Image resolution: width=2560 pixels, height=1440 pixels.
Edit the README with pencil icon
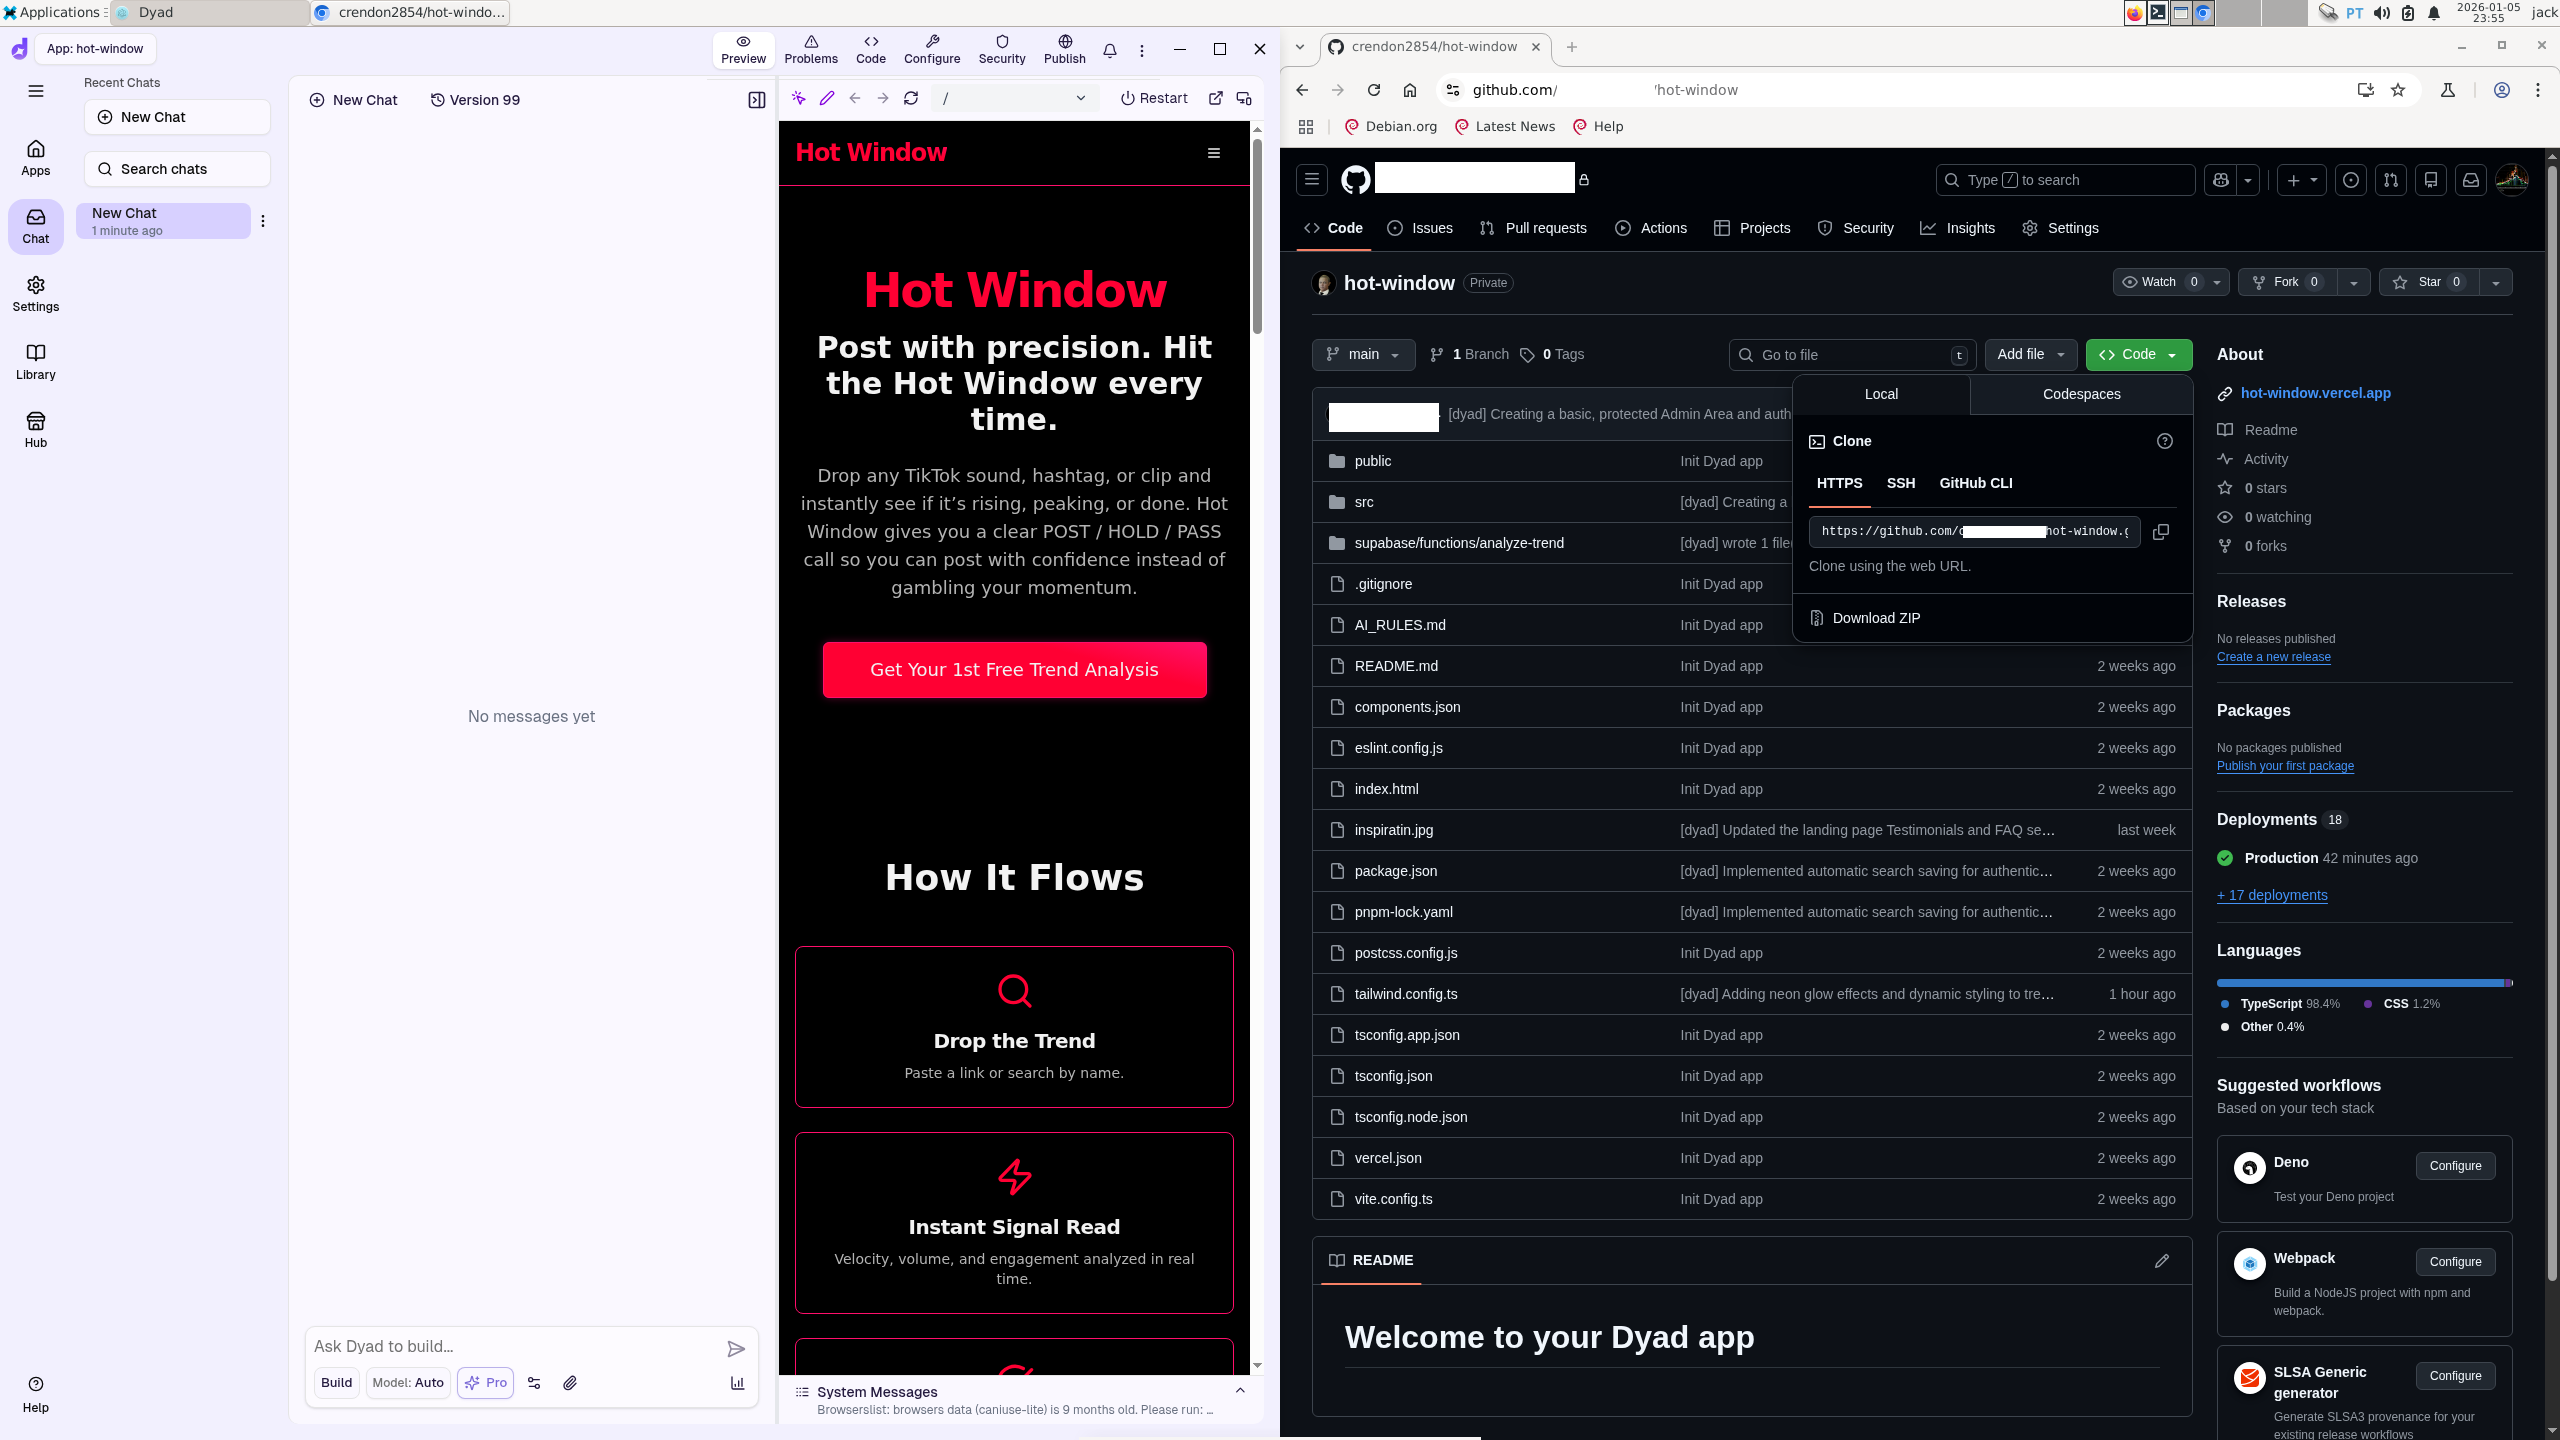point(2162,1261)
